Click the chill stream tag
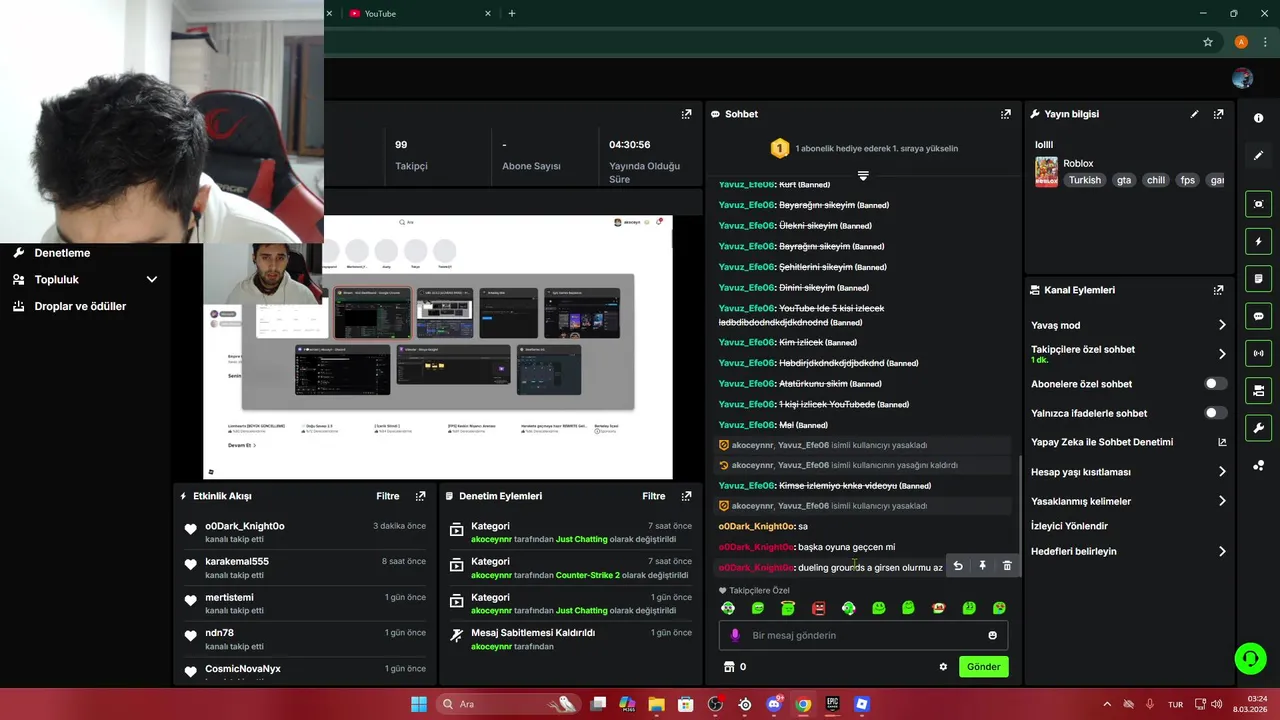 (1156, 180)
